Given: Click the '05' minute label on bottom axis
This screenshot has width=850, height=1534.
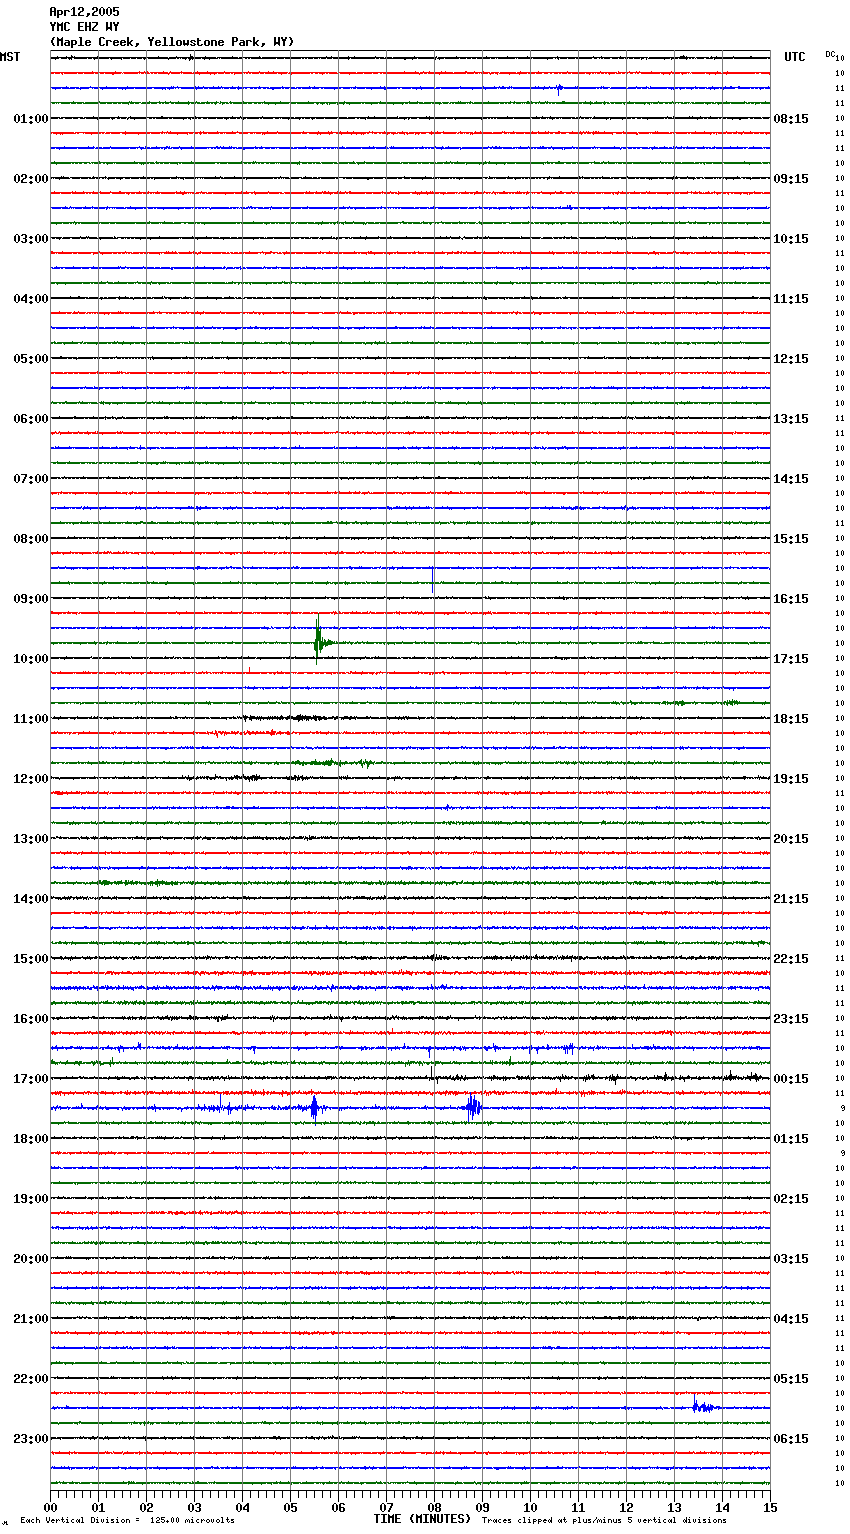Looking at the screenshot, I should point(290,1507).
